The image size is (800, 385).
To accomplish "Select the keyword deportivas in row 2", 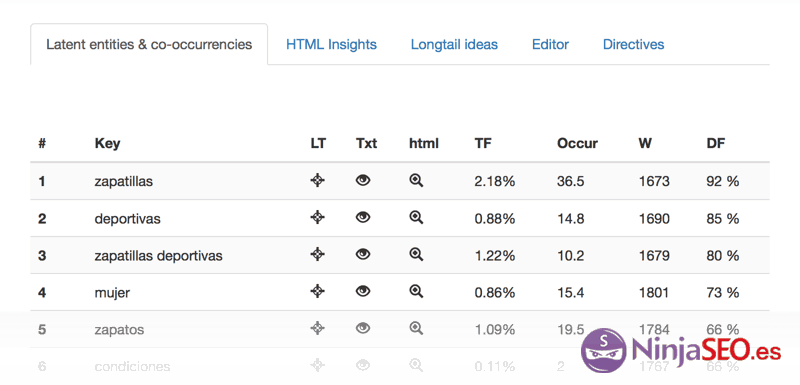I will (128, 219).
